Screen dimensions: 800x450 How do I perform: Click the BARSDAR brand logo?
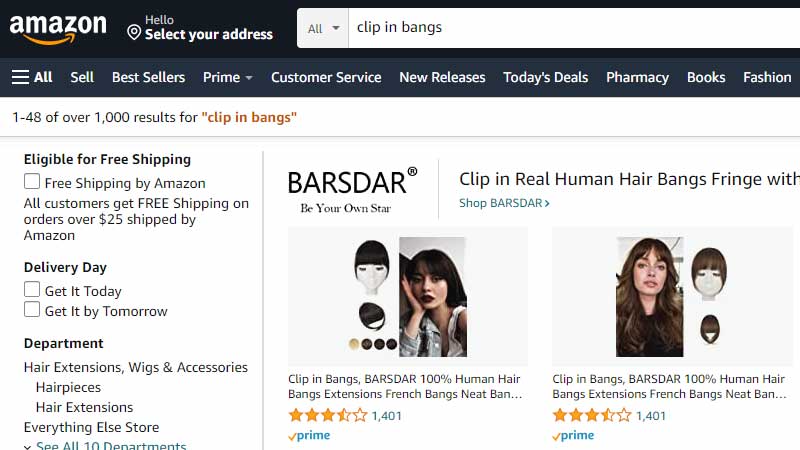pos(352,189)
